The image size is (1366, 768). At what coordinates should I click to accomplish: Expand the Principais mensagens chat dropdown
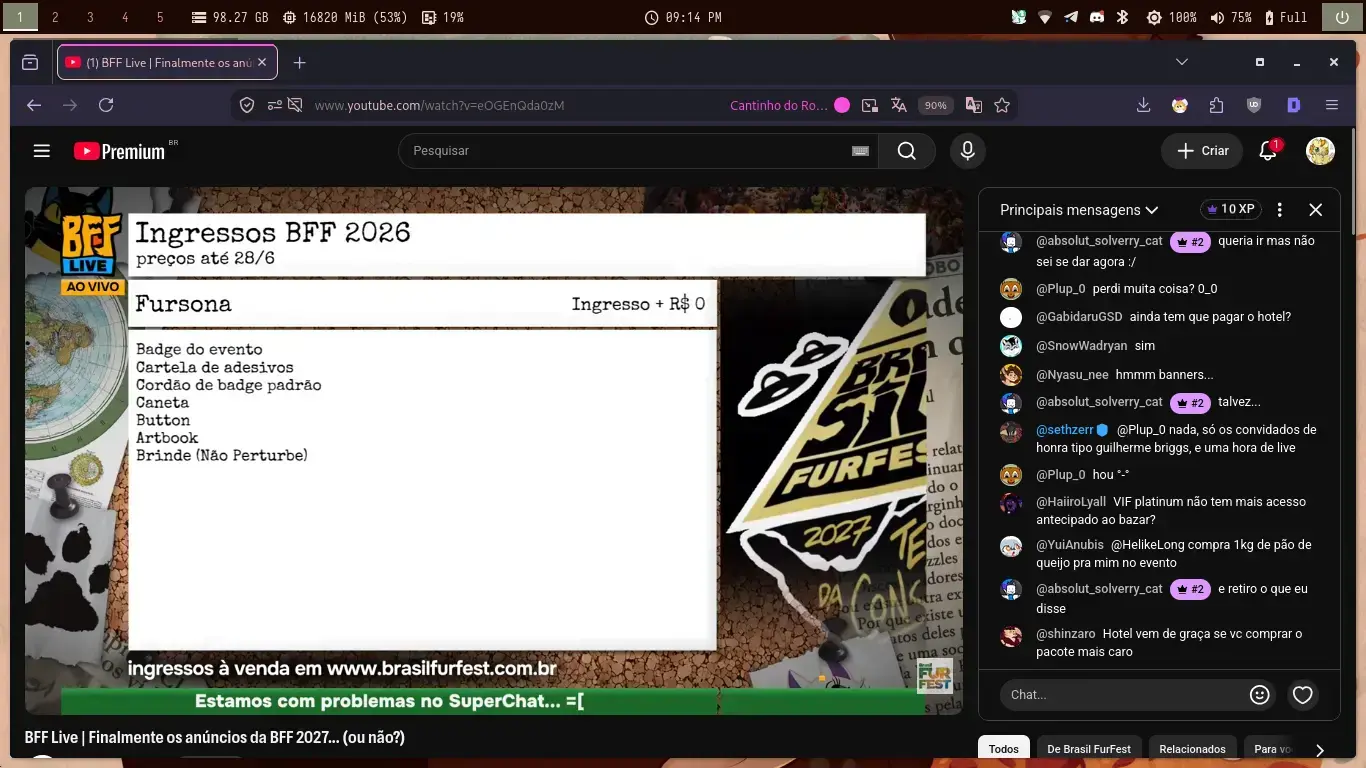coord(1079,210)
